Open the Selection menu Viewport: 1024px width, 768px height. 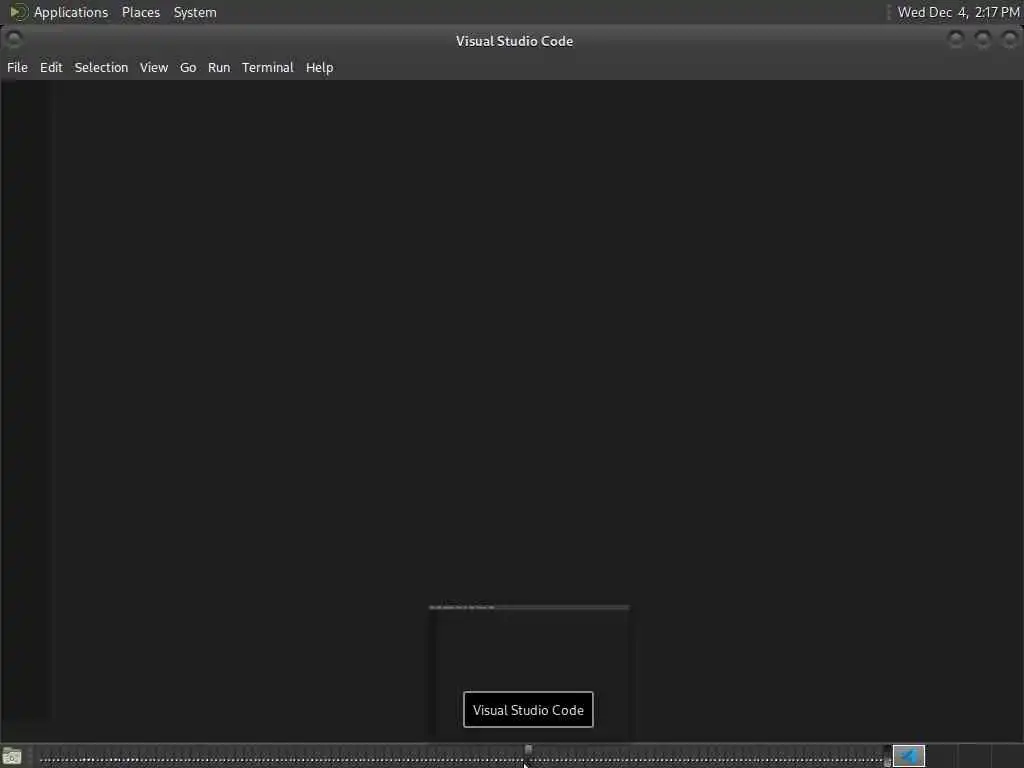pos(101,67)
